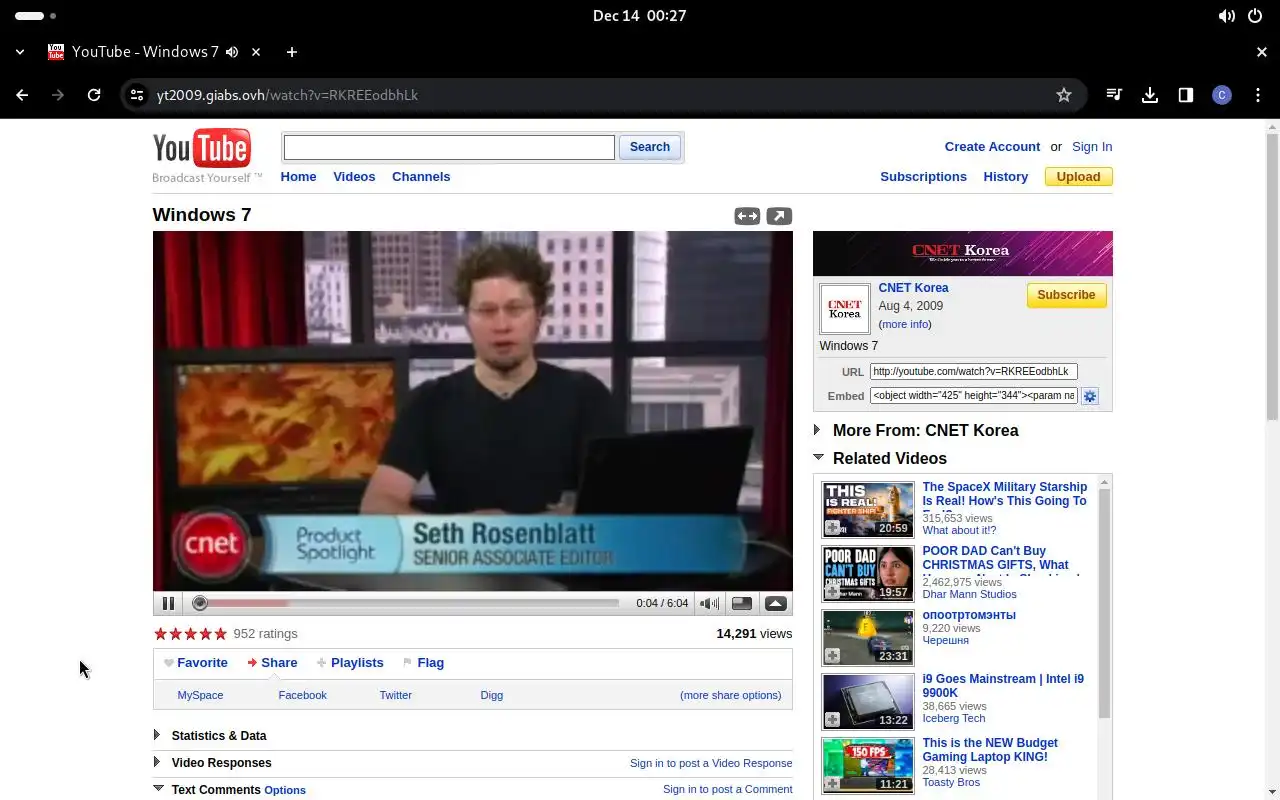Viewport: 1280px width, 800px height.
Task: Subscribe to CNET Korea
Action: tap(1066, 295)
